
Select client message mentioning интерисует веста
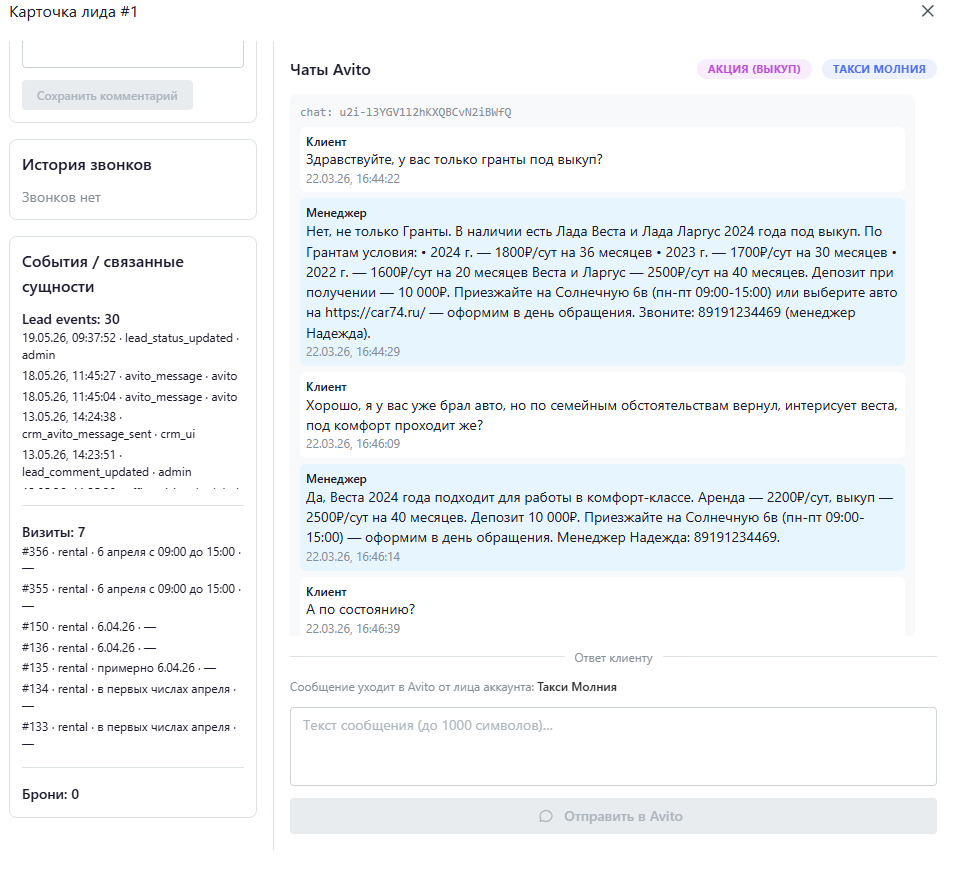[x=602, y=416]
